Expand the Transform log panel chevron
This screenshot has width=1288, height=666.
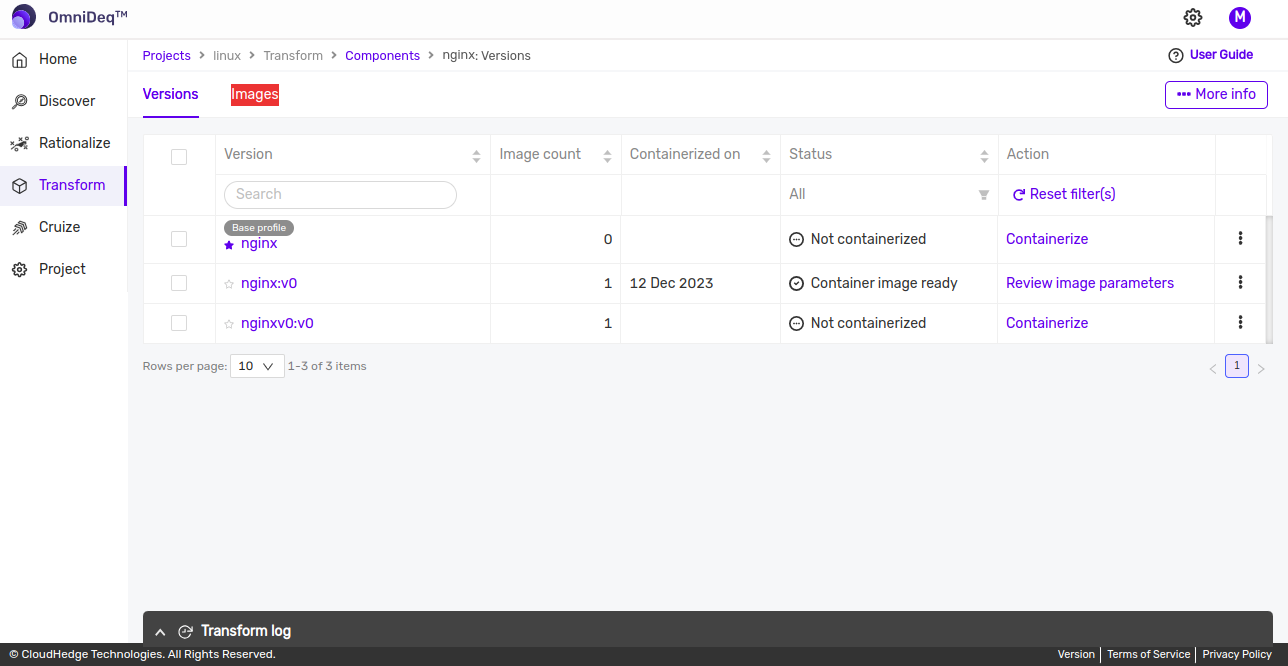[160, 632]
